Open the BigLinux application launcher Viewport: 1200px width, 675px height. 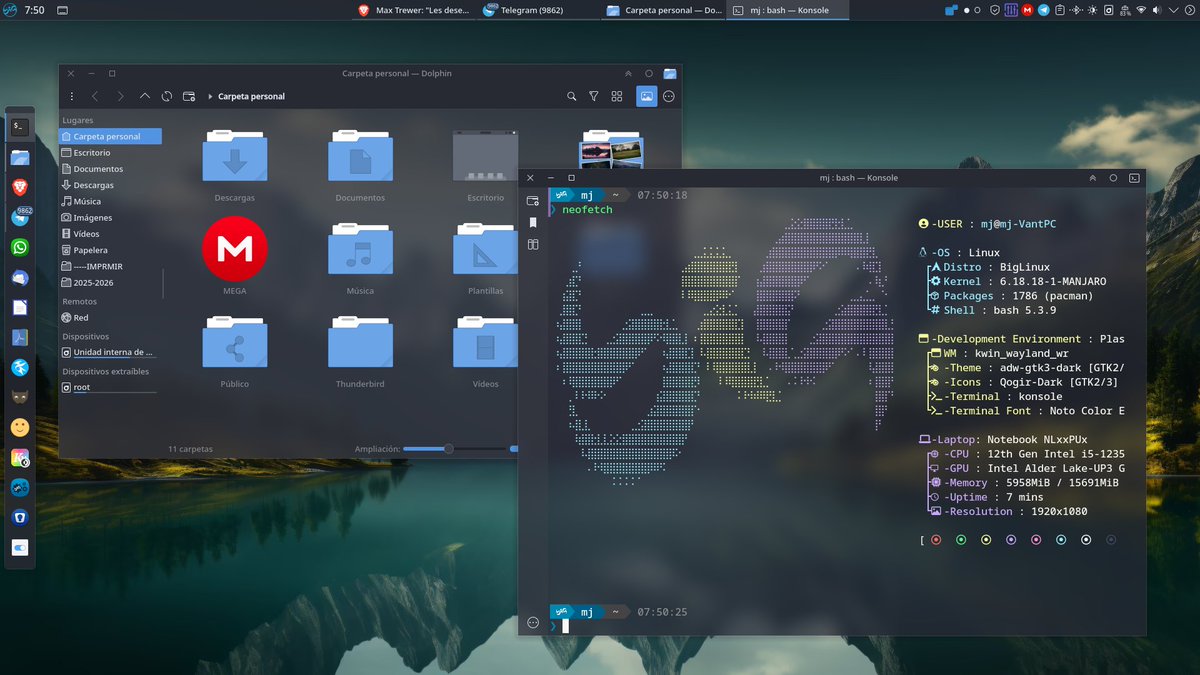coord(9,10)
